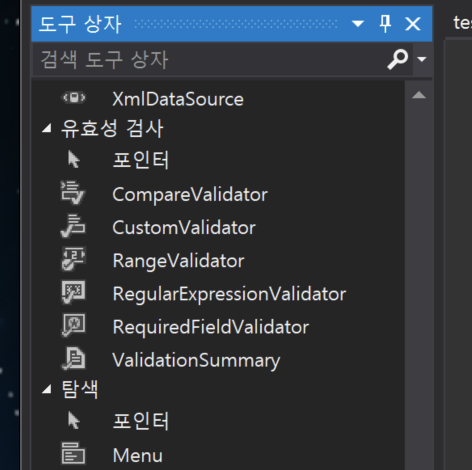Click the magnifier search button

398,59
